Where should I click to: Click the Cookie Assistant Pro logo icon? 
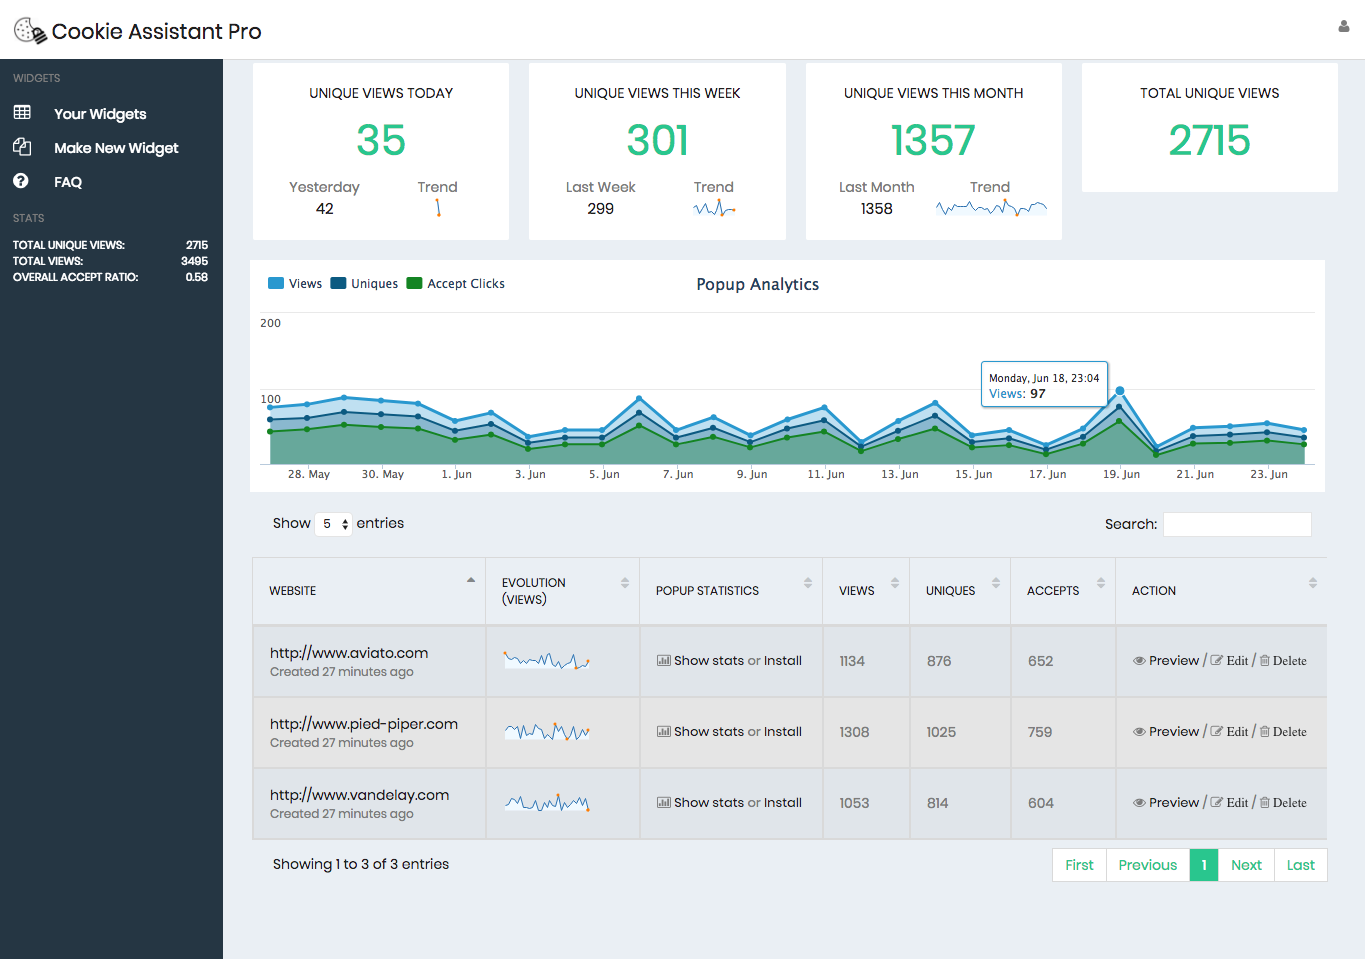pyautogui.click(x=30, y=31)
